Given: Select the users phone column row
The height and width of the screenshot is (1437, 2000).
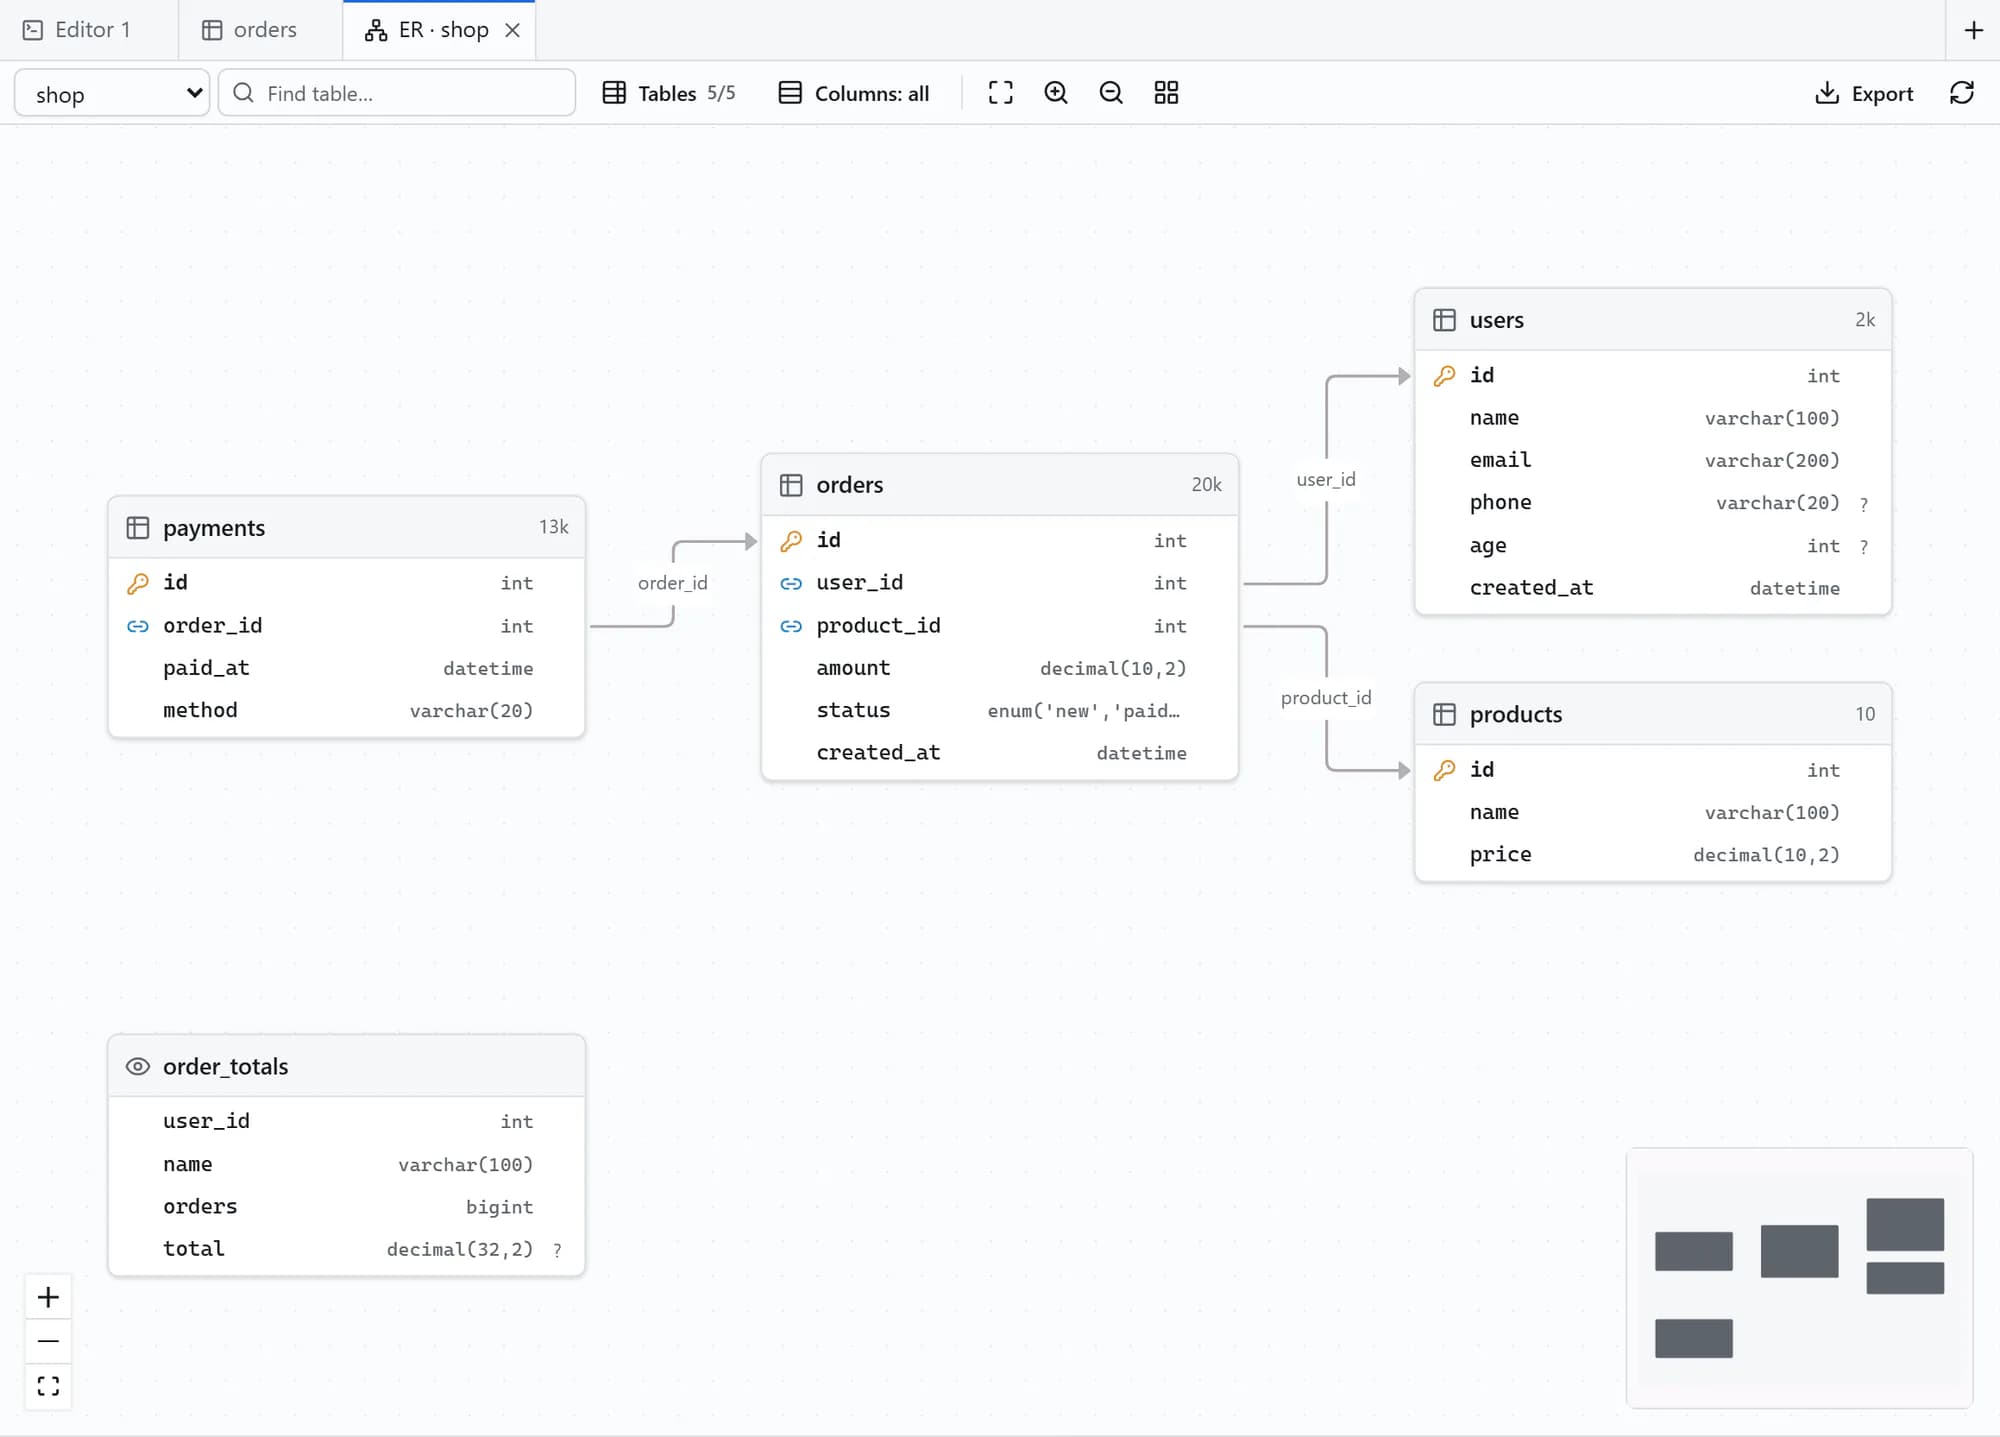Looking at the screenshot, I should (x=1653, y=502).
